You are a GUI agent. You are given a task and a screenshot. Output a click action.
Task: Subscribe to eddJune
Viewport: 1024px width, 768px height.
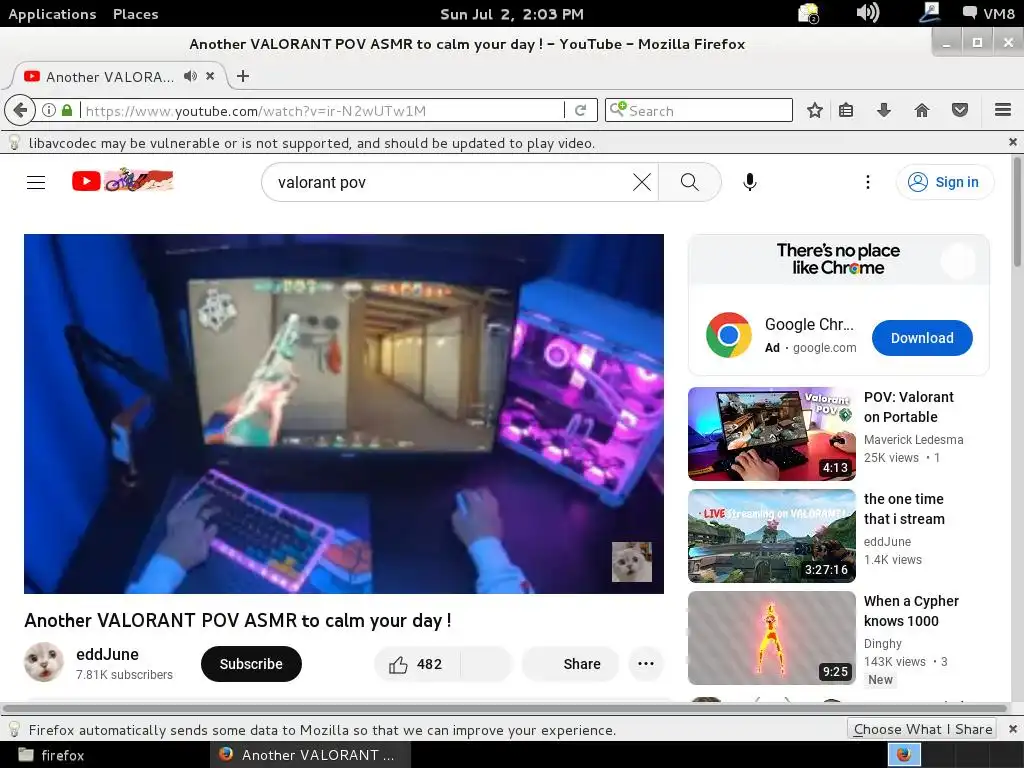251,664
